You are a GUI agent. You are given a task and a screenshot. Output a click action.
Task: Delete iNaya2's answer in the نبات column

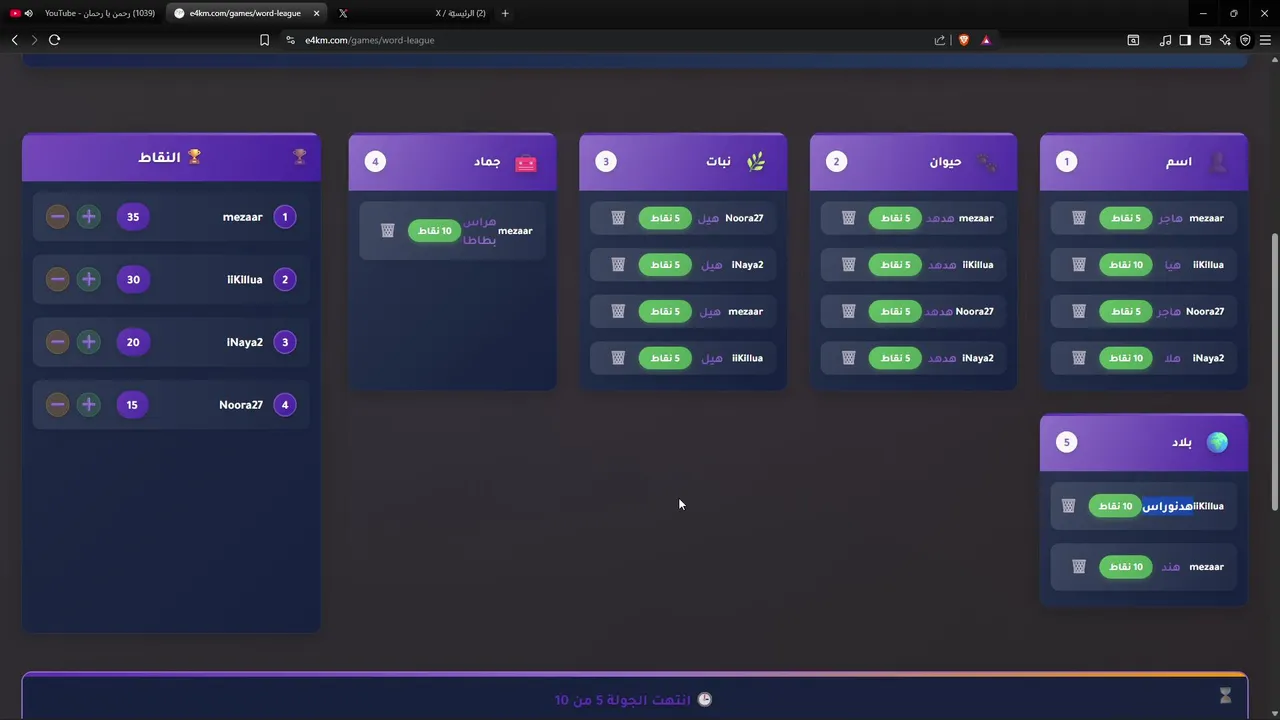pos(618,265)
